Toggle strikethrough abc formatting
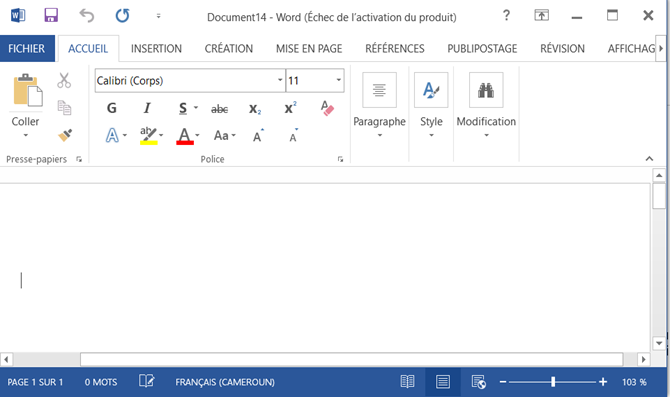This screenshot has width=670, height=397. click(220, 109)
